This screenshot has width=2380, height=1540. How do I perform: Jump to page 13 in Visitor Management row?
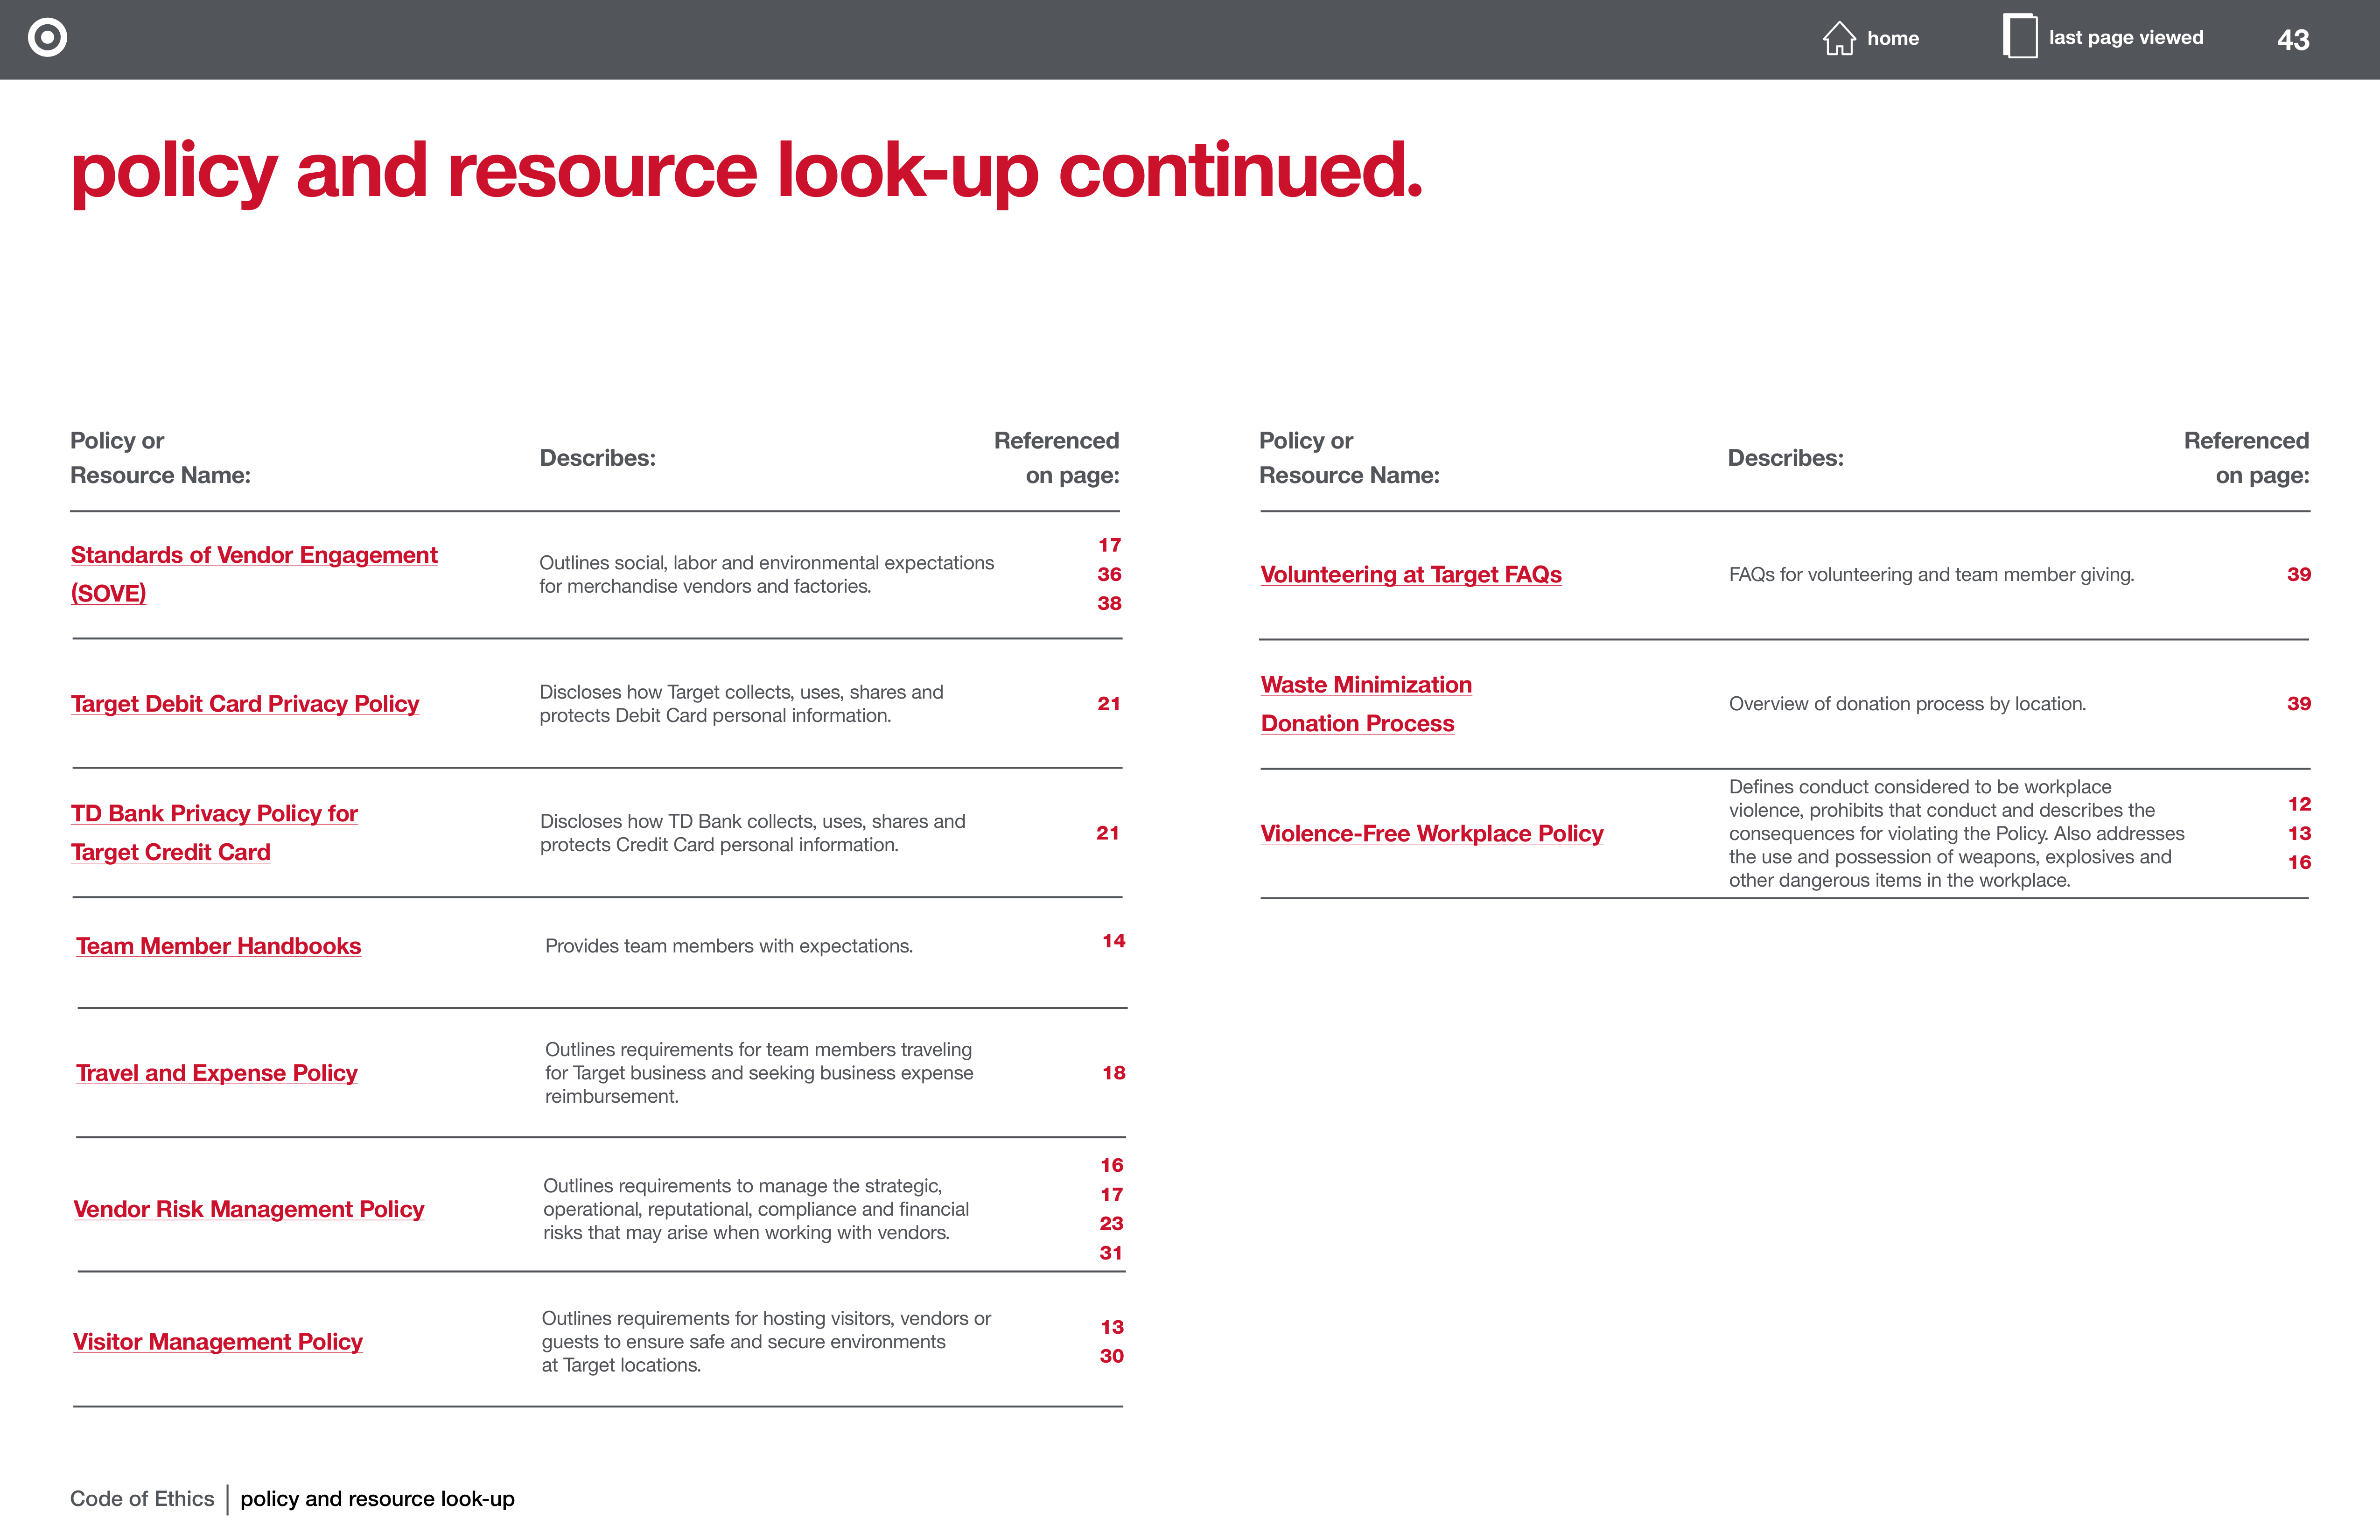(x=1112, y=1327)
